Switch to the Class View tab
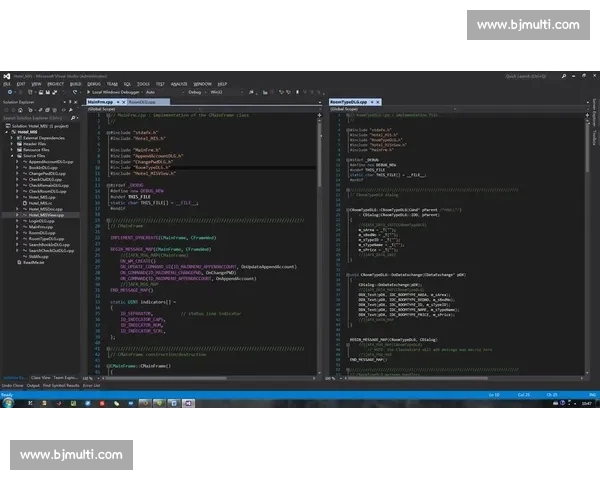The image size is (600, 480). click(41, 378)
